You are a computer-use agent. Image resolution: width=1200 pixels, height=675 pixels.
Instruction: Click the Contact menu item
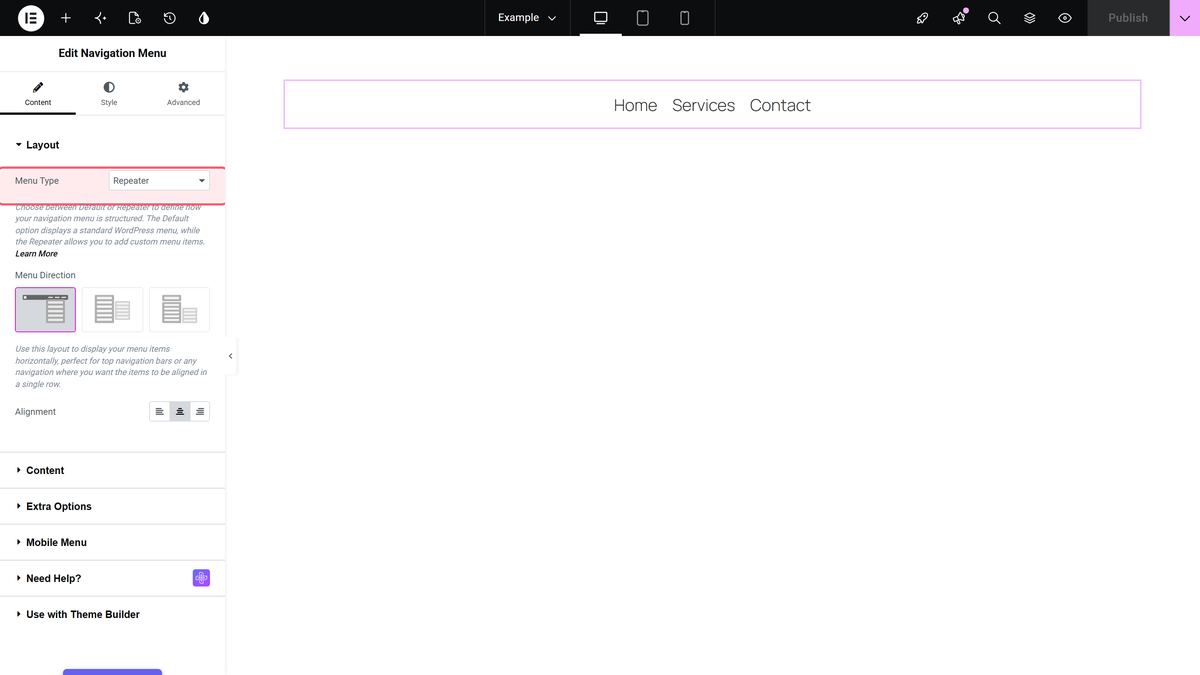pyautogui.click(x=780, y=105)
